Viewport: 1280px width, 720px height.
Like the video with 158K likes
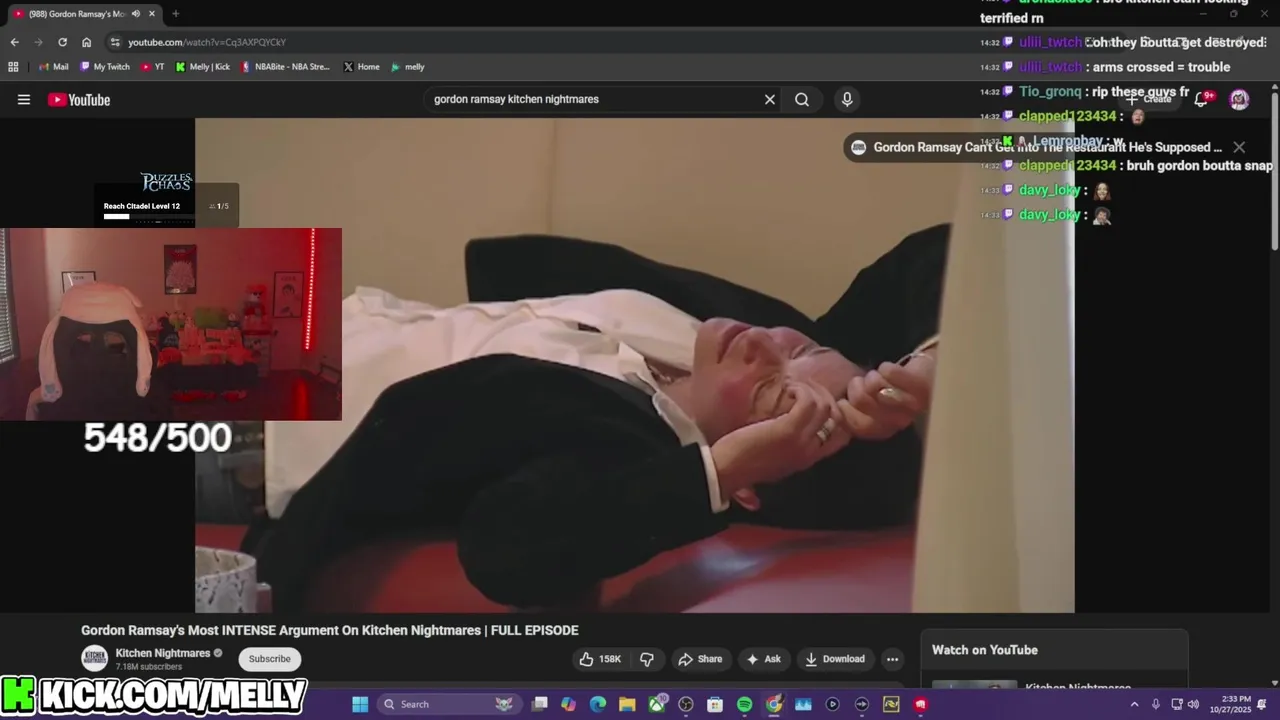click(600, 659)
